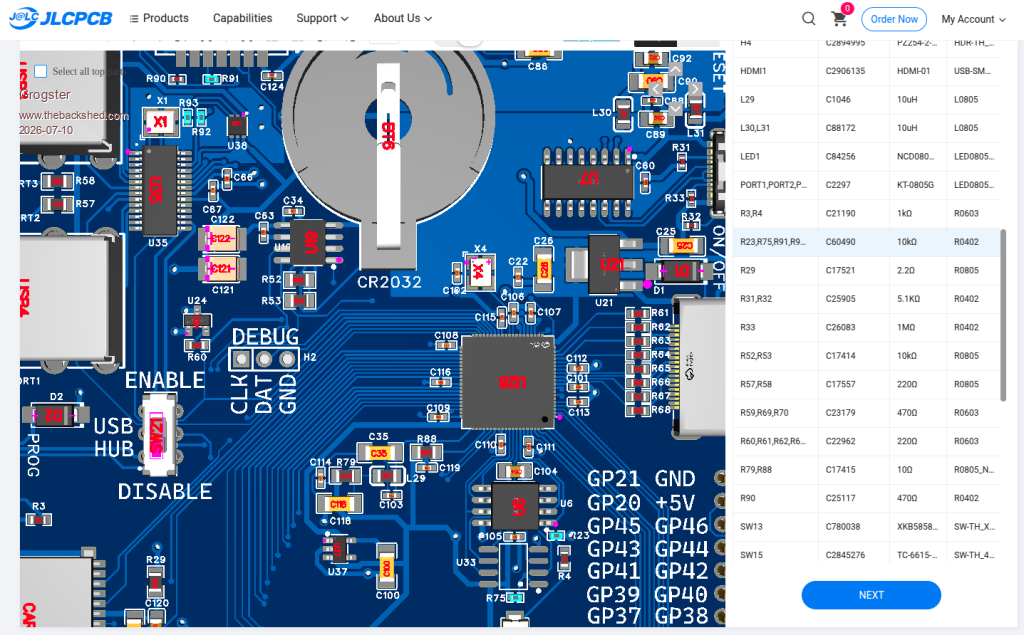Select the D1 diode component
1024x635 pixels.
point(679,270)
